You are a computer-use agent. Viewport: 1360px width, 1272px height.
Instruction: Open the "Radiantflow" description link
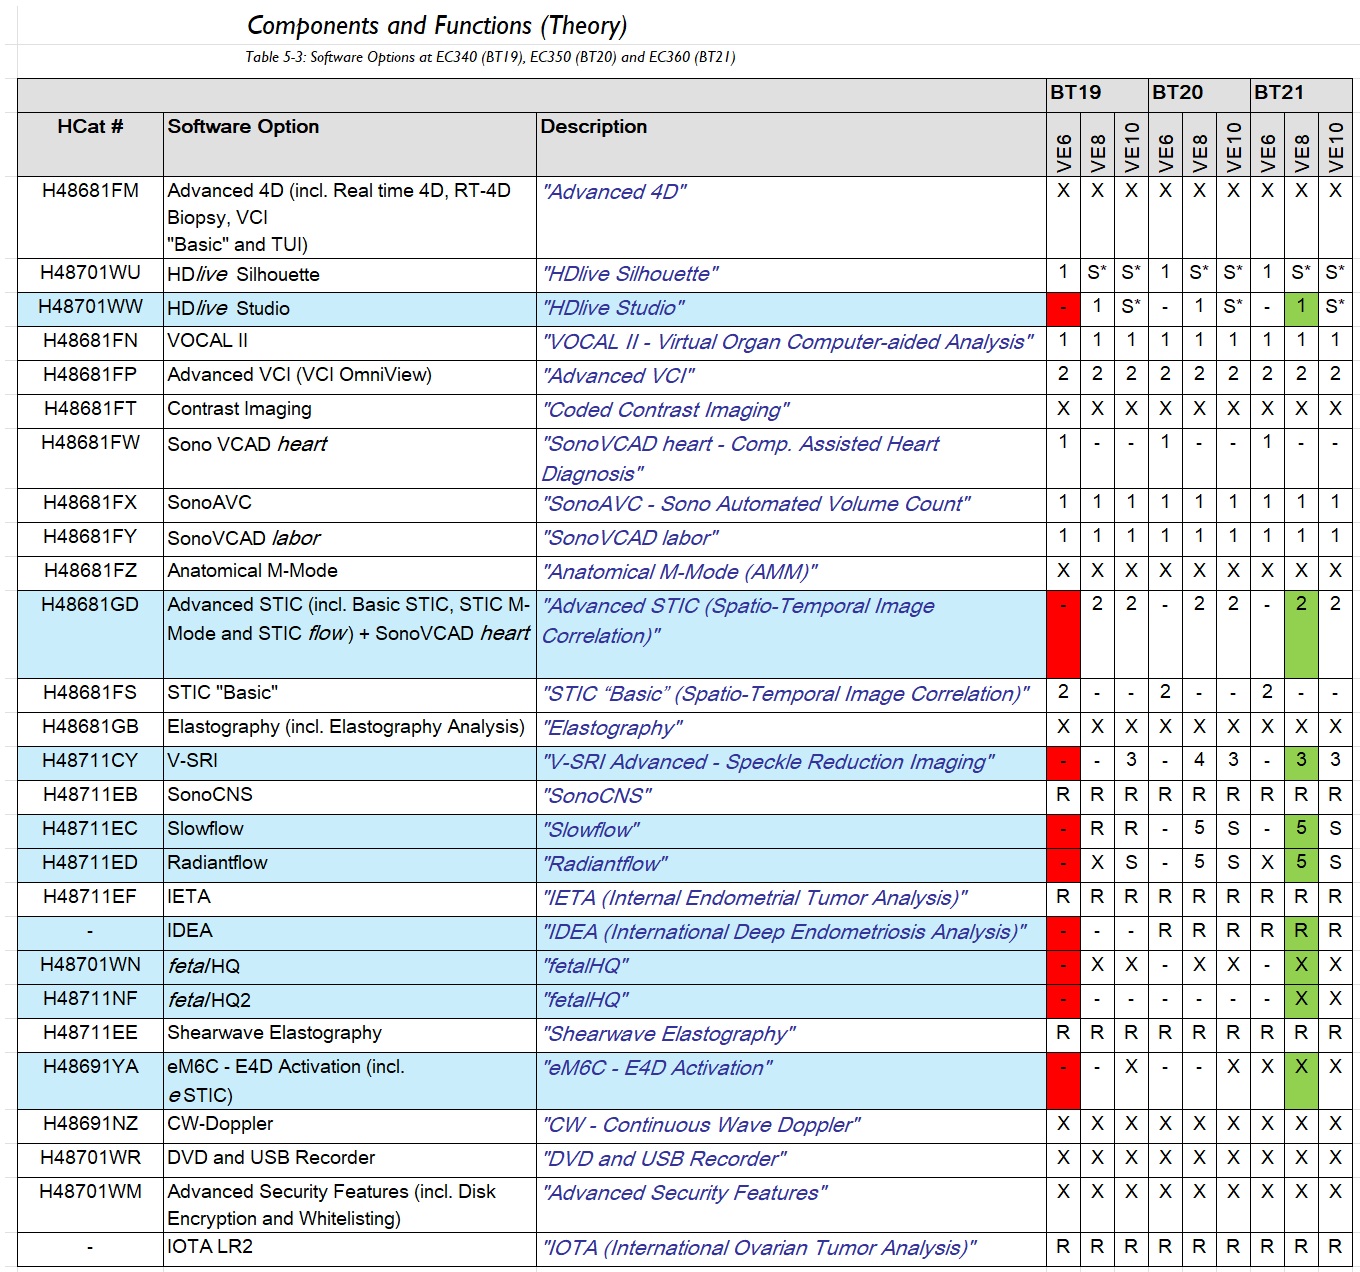[605, 864]
